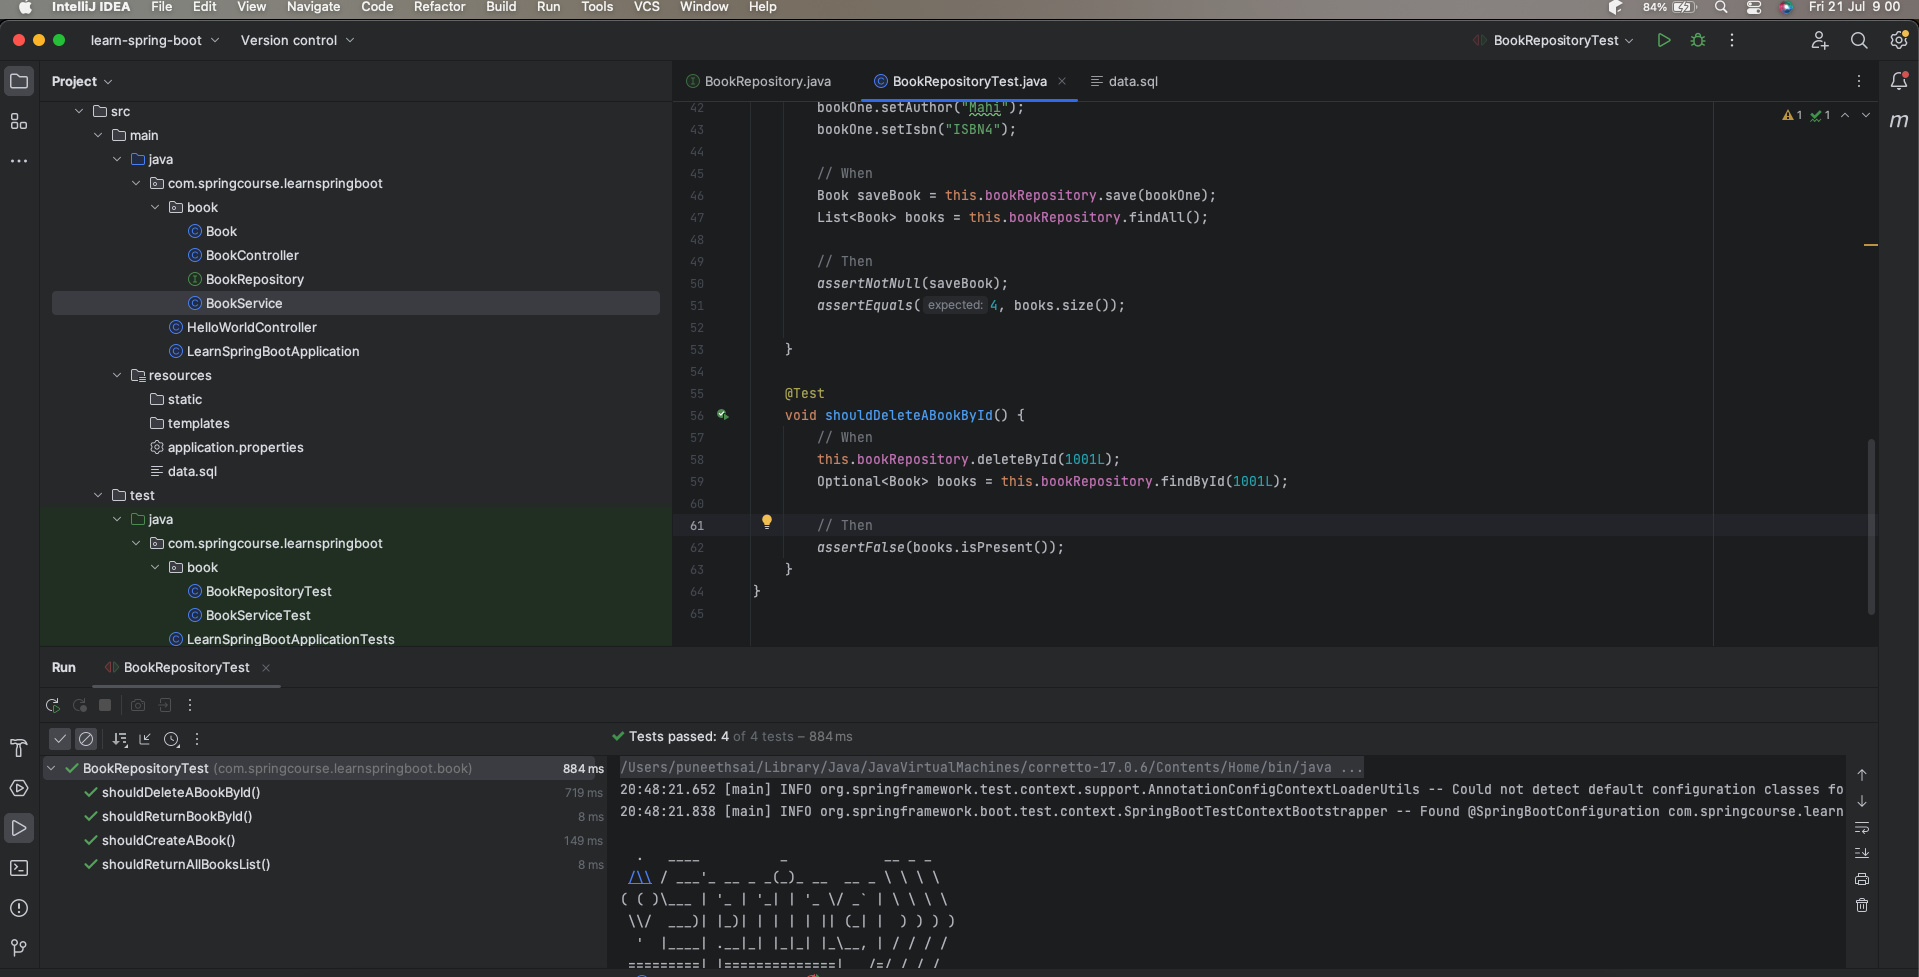Rerun tests in Run panel
Screen dimensions: 1919x977
coord(53,705)
